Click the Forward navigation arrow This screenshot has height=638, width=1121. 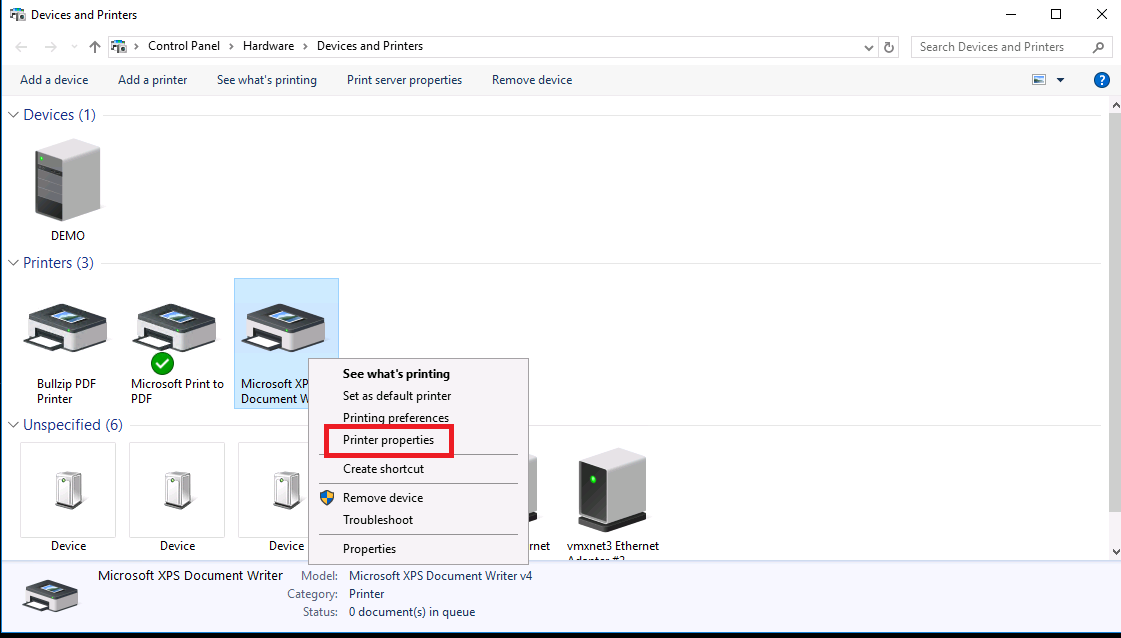[x=50, y=47]
